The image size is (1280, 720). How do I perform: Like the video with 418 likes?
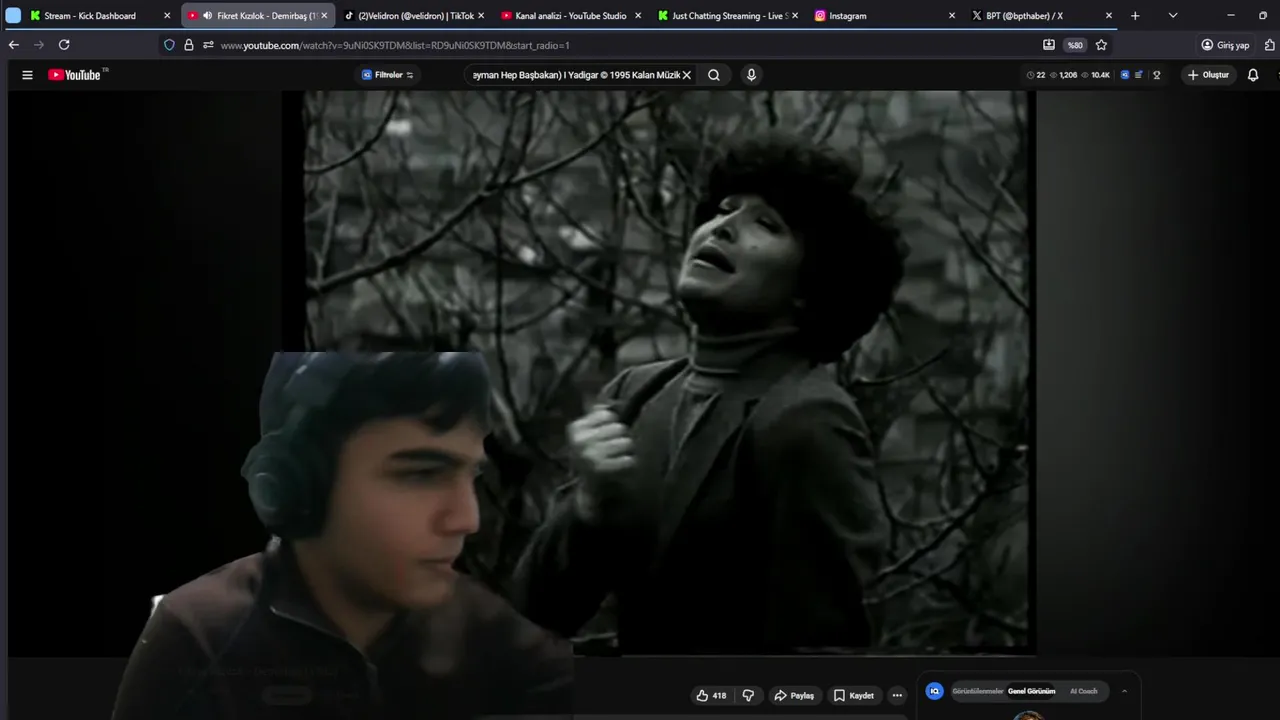[711, 695]
